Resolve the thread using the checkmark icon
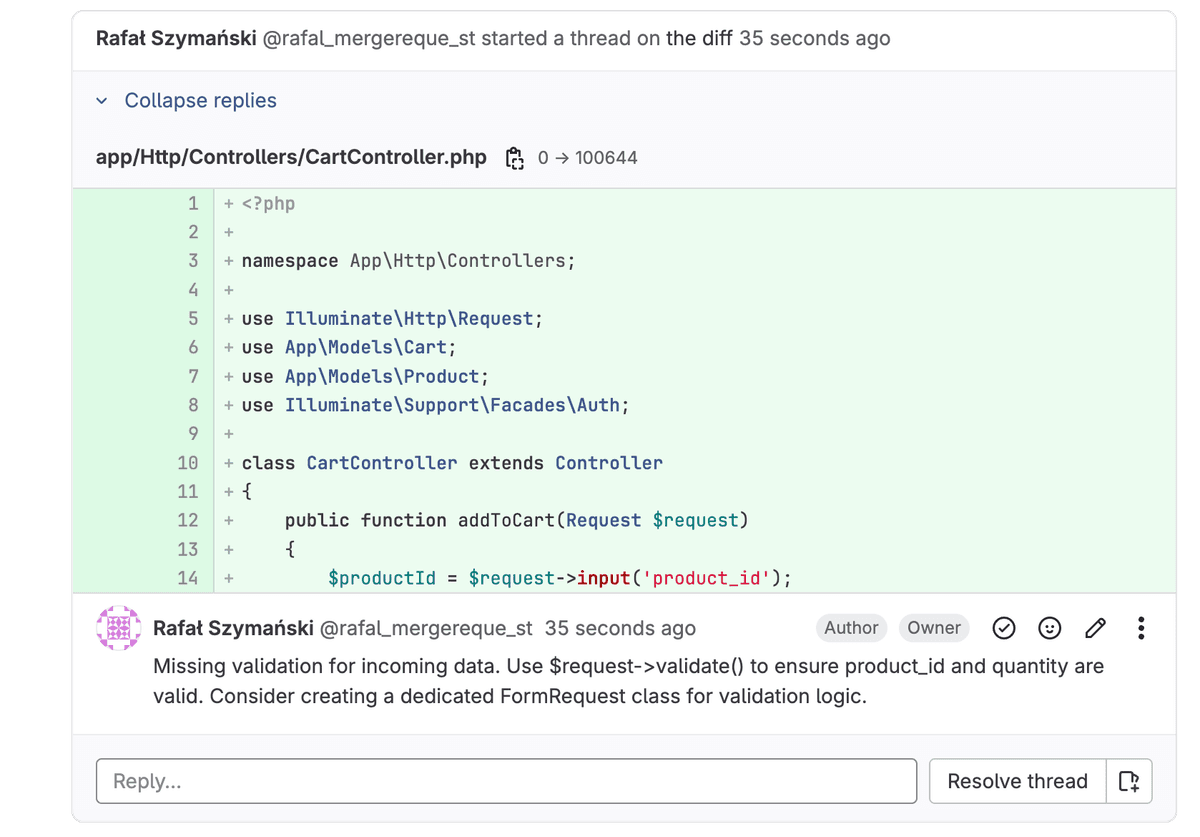 pyautogui.click(x=1004, y=628)
